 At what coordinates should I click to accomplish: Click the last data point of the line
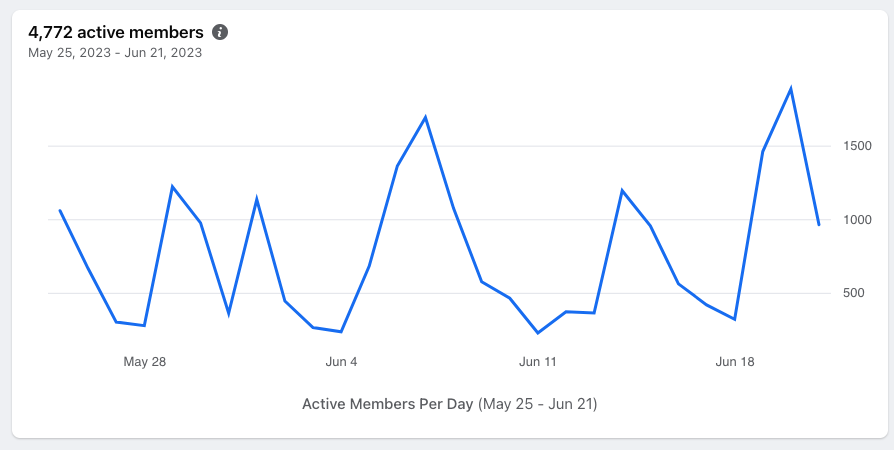tap(819, 225)
